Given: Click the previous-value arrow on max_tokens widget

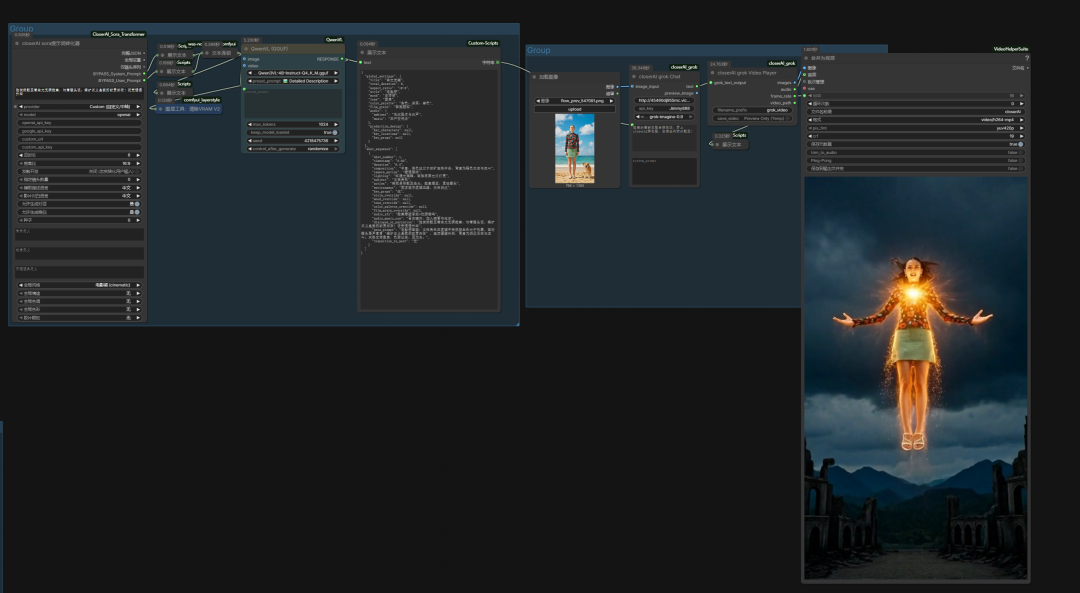Looking at the screenshot, I should click(249, 125).
